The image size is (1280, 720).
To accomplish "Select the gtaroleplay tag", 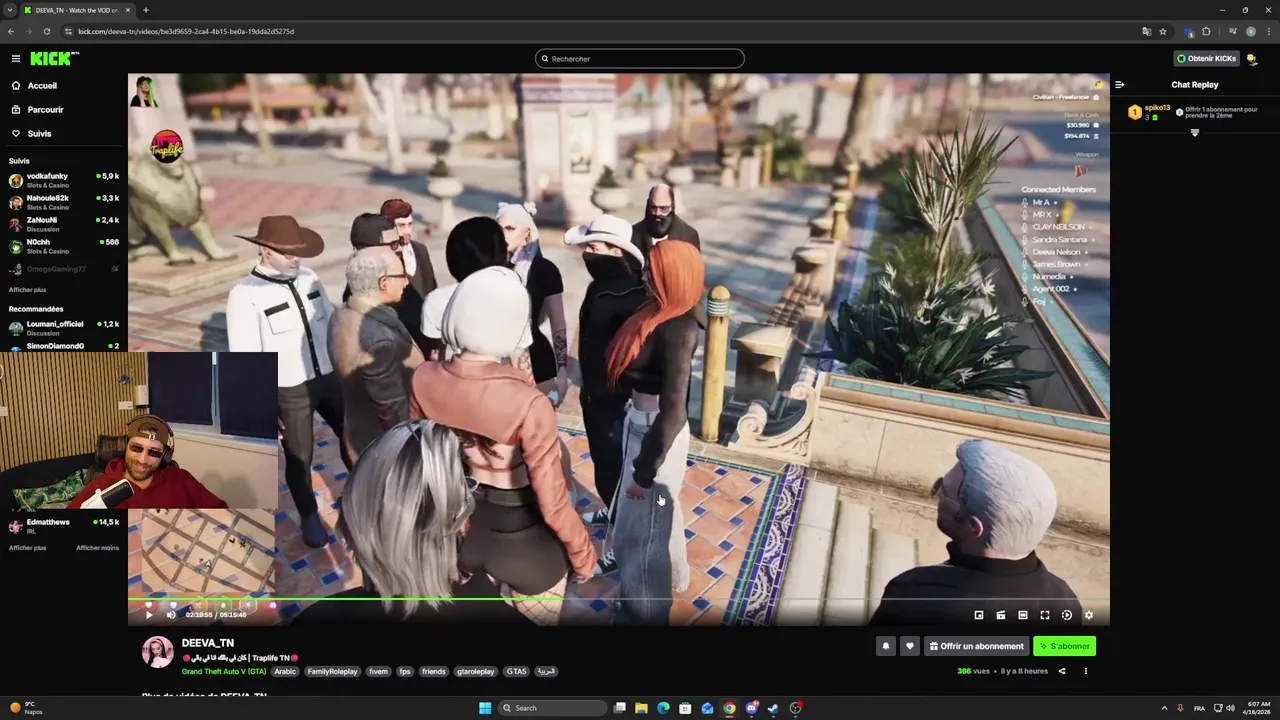I will point(476,672).
